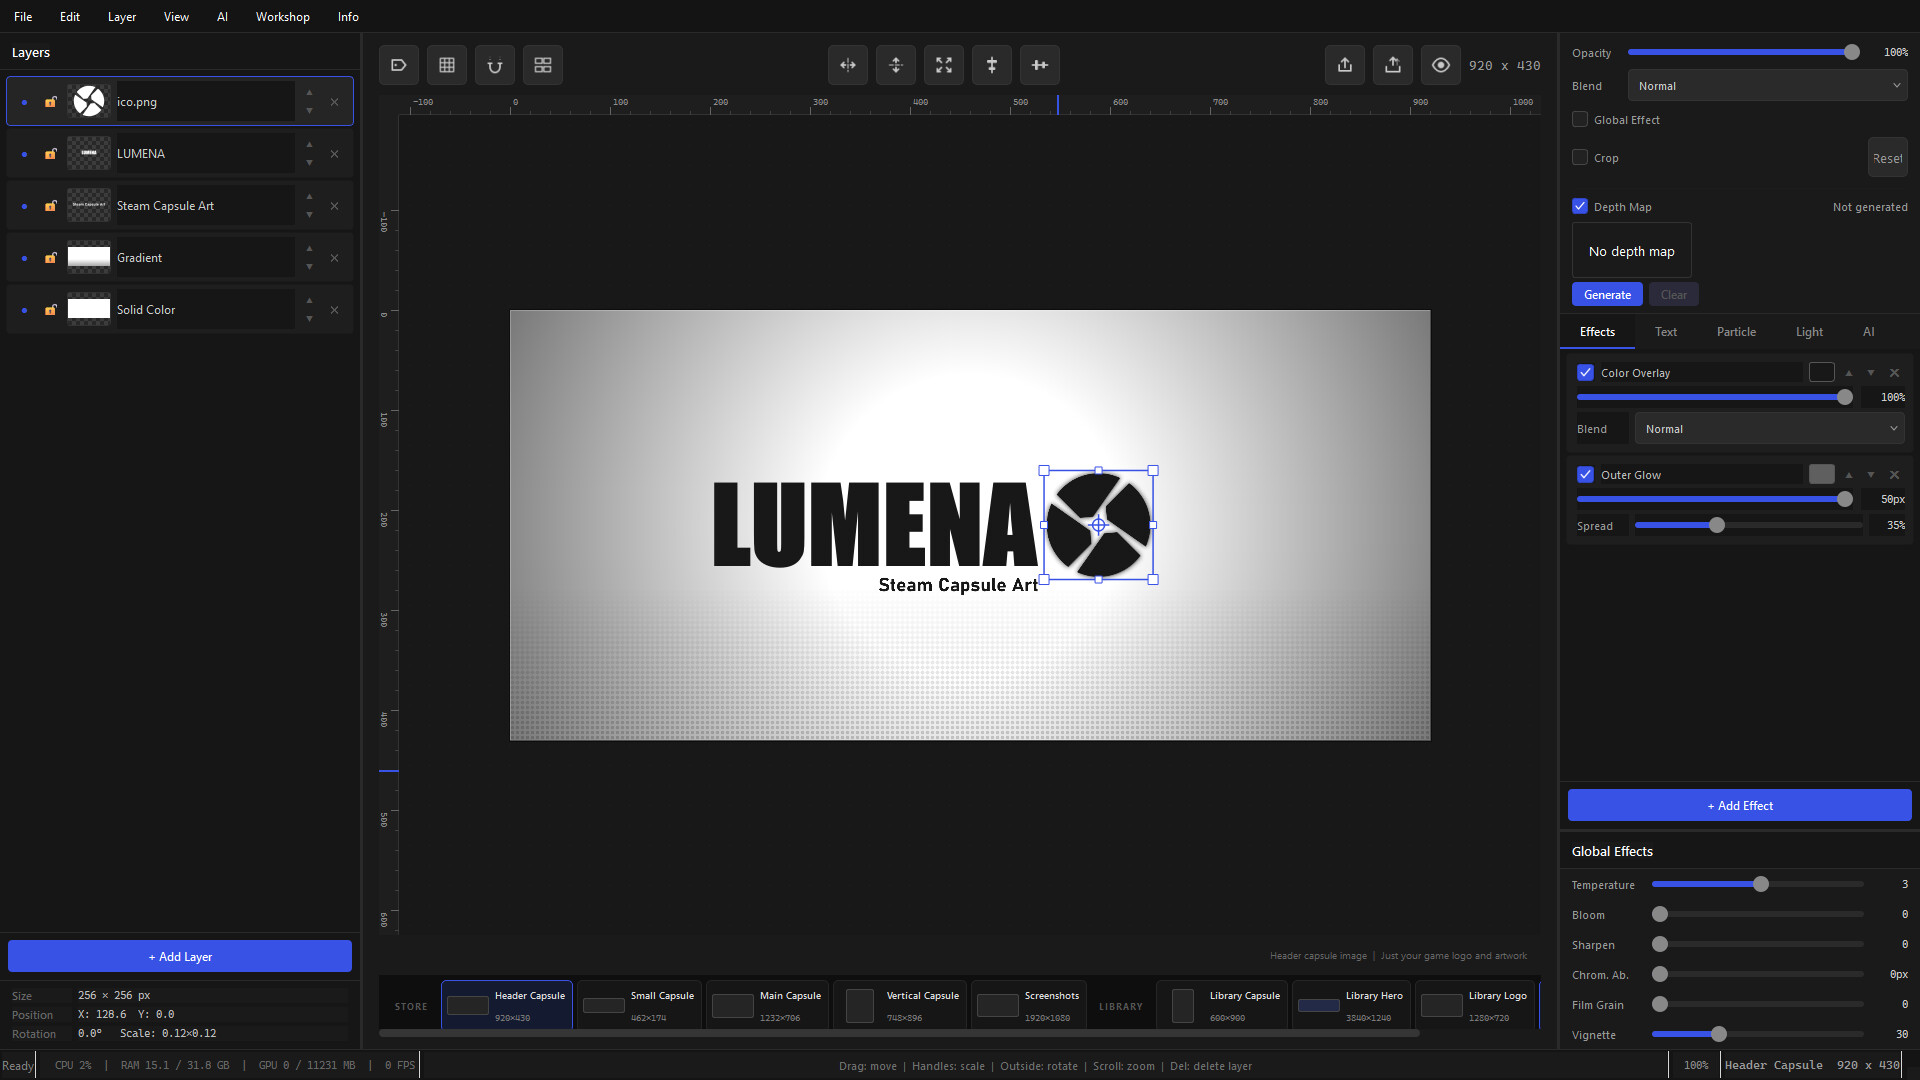Select the layout panels icon in the toolbar

pyautogui.click(x=543, y=64)
